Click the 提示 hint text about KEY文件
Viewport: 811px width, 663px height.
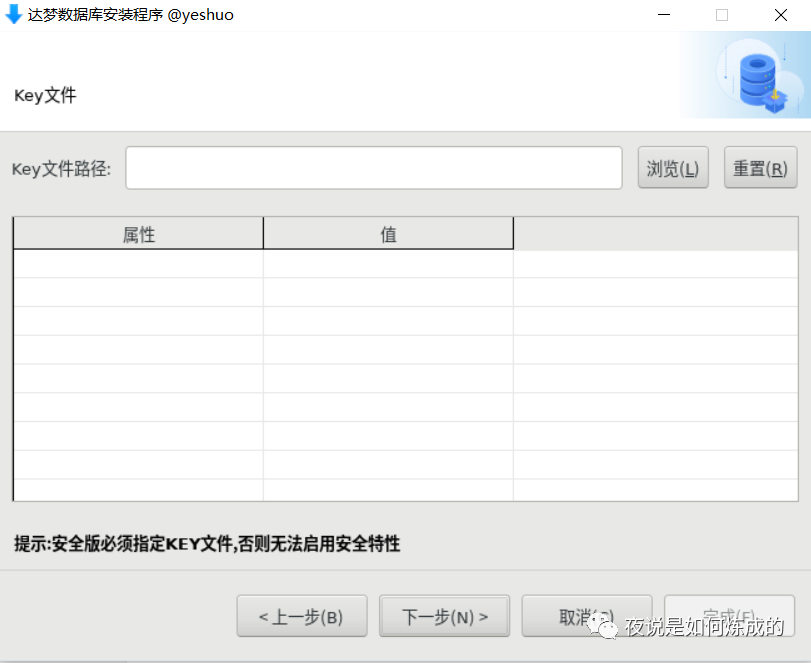coord(207,544)
